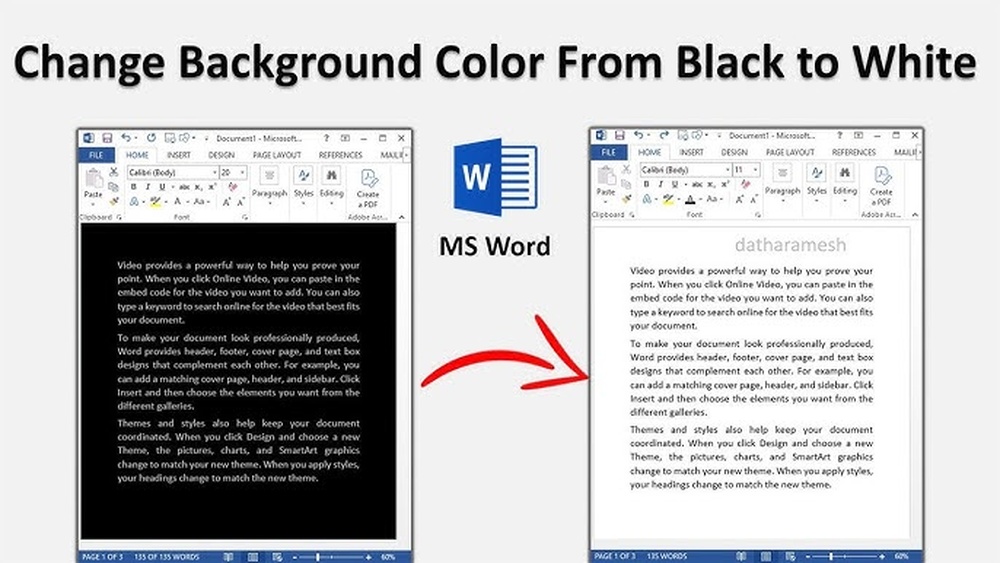1000x563 pixels.
Task: Grow font size in white-page Word window
Action: click(x=739, y=200)
